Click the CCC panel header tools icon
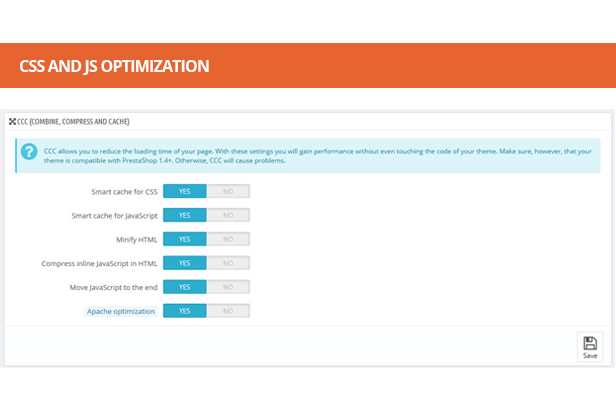Image resolution: width=616 pixels, height=412 pixels. (12, 121)
